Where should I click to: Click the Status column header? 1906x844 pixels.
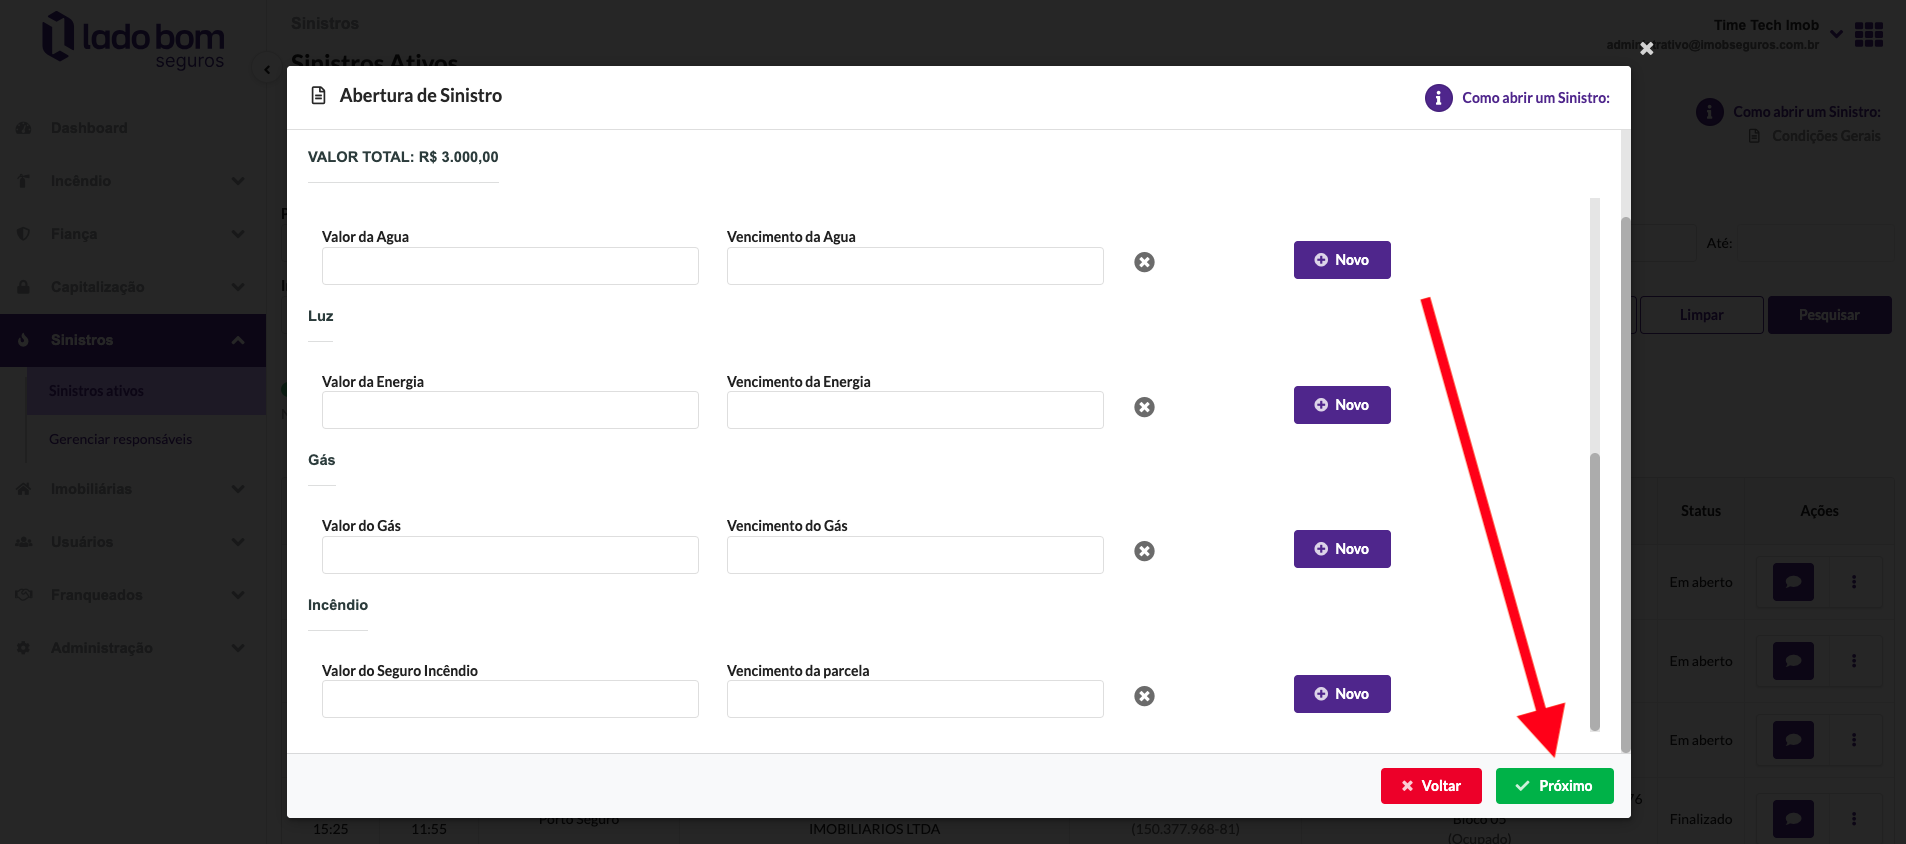coord(1700,511)
